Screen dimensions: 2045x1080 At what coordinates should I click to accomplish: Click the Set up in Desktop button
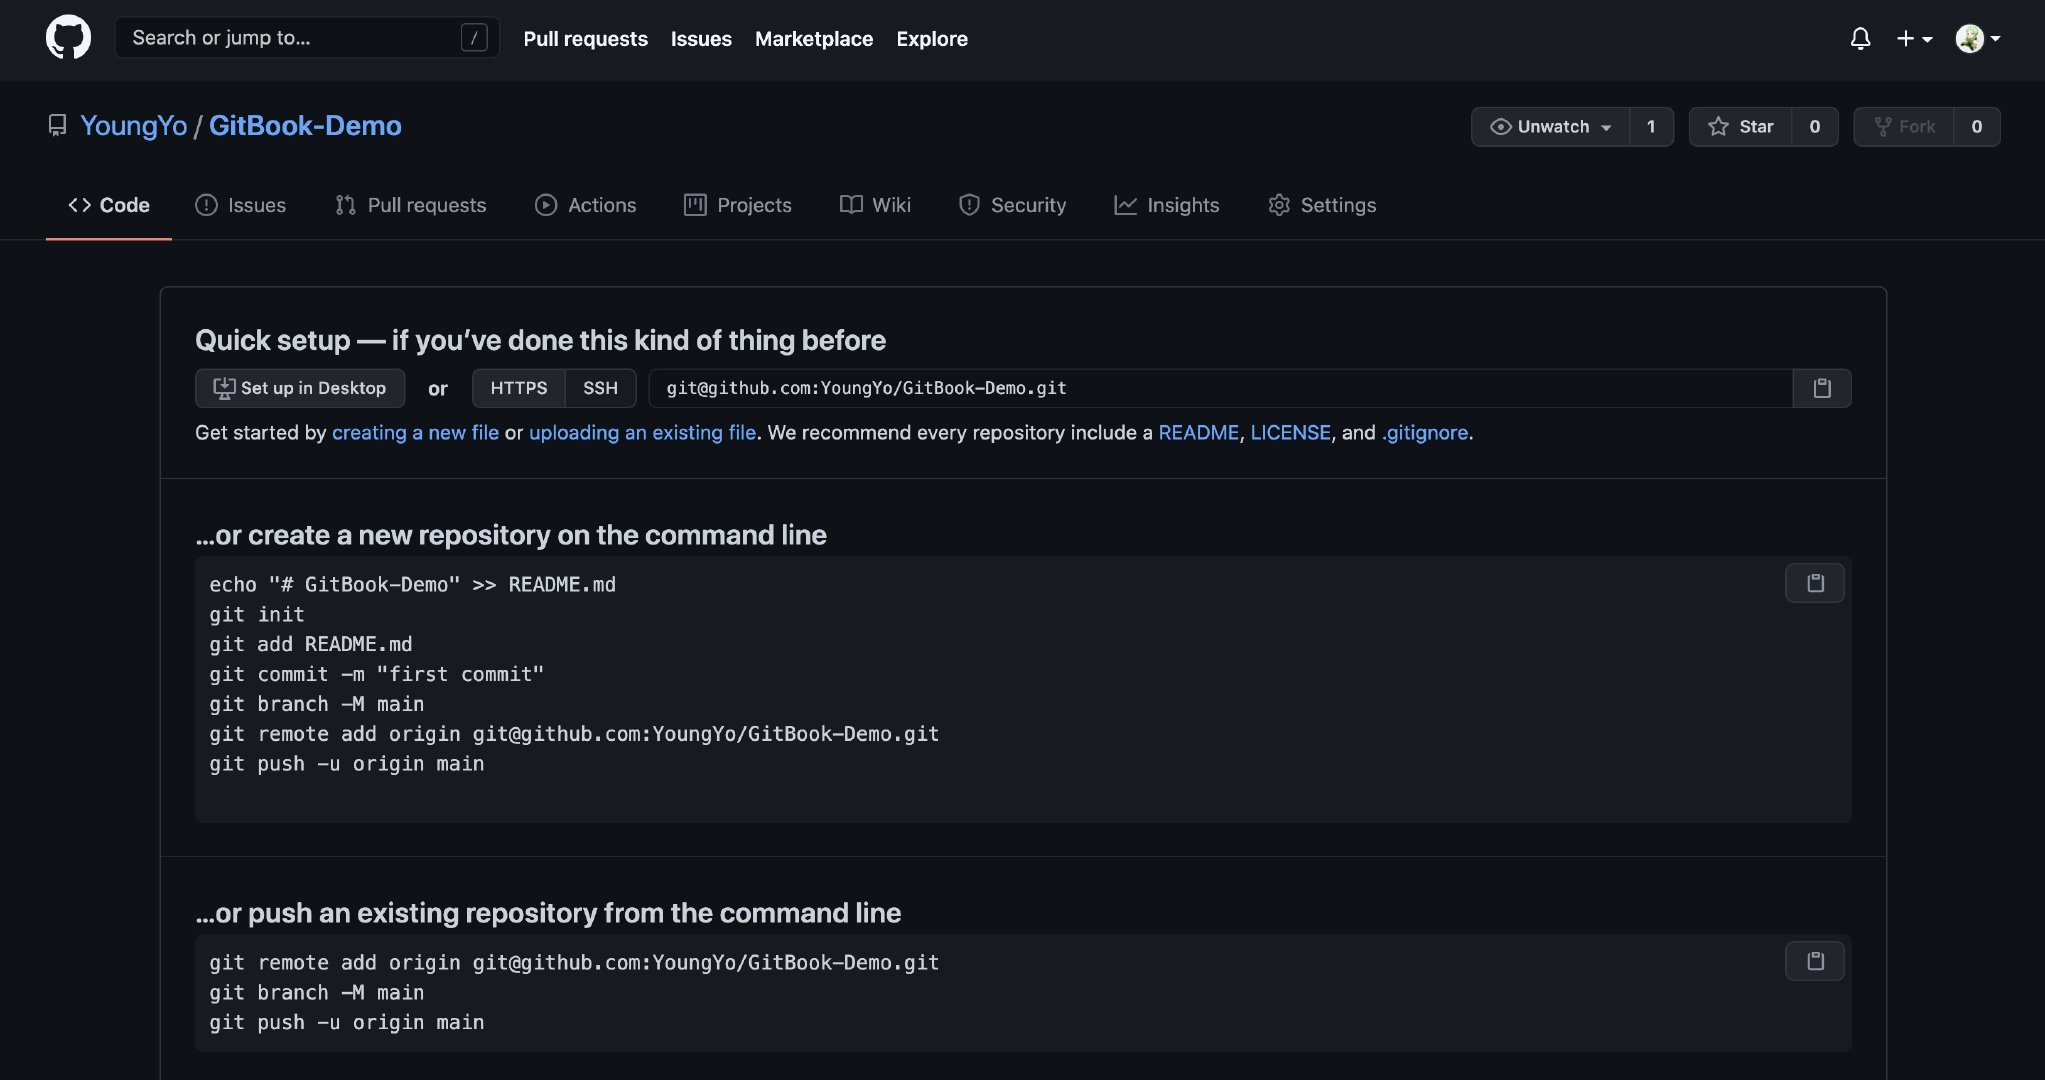pos(300,388)
